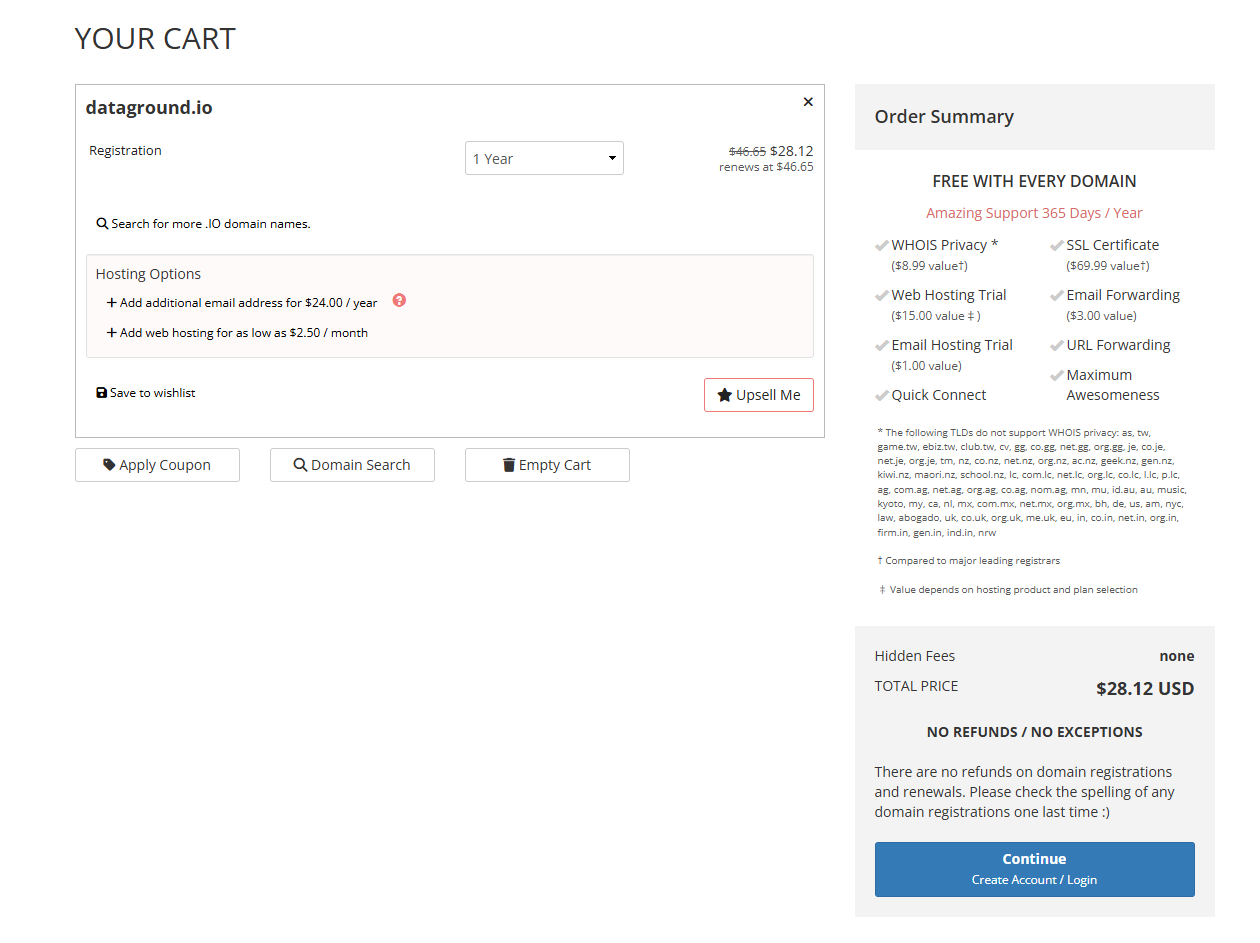Add additional email address for $24.00/year
This screenshot has height=943, width=1260.
point(248,303)
